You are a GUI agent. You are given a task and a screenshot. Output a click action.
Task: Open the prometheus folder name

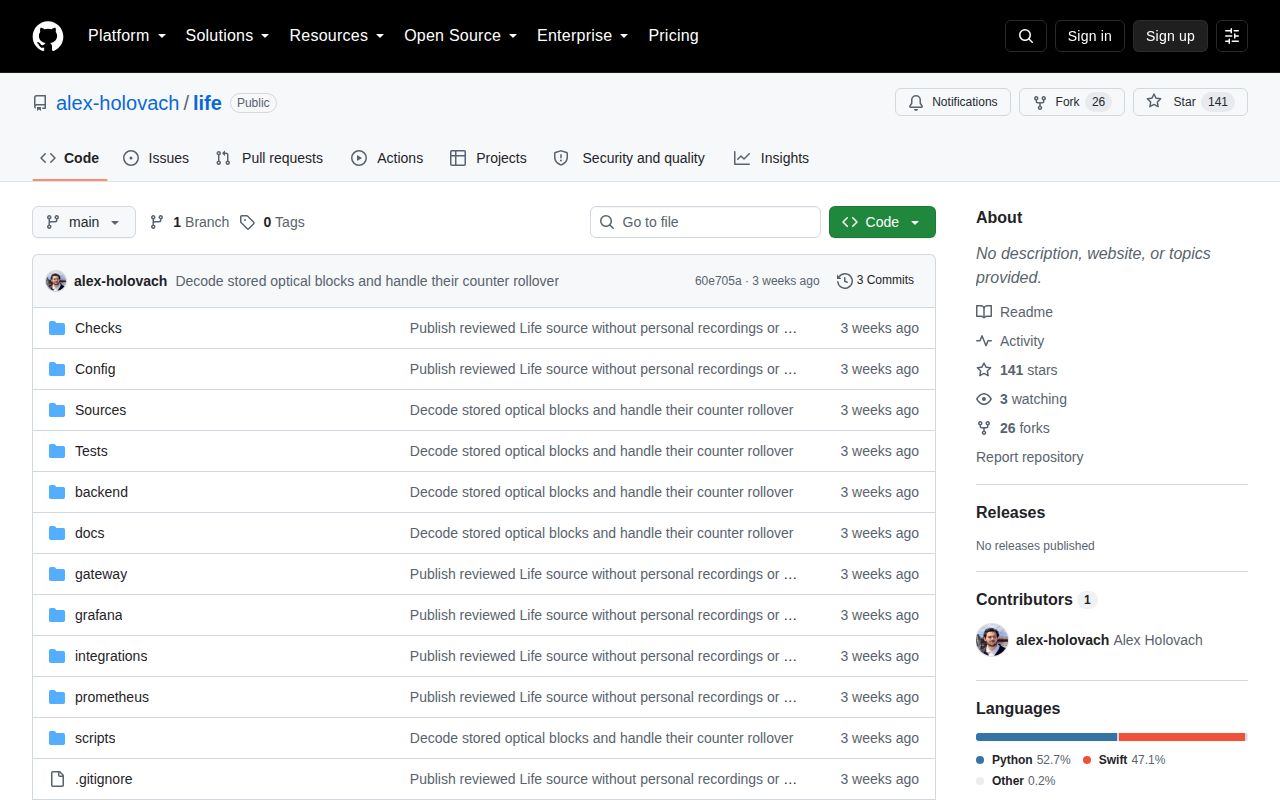click(112, 697)
